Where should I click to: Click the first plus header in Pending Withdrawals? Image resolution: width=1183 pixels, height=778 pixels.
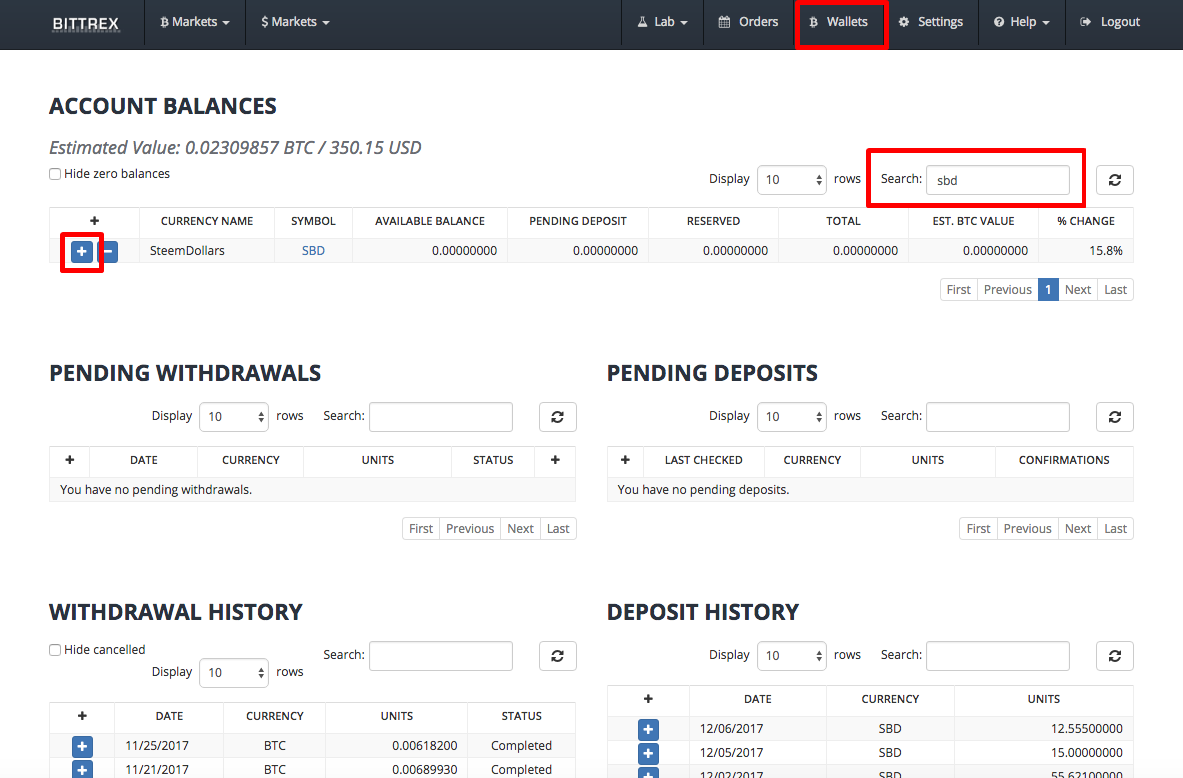tap(69, 460)
